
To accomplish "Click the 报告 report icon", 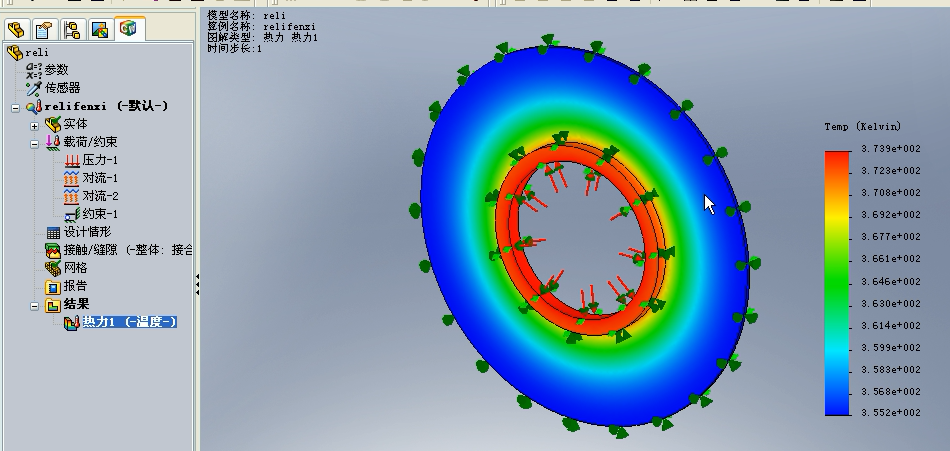I will (x=53, y=286).
